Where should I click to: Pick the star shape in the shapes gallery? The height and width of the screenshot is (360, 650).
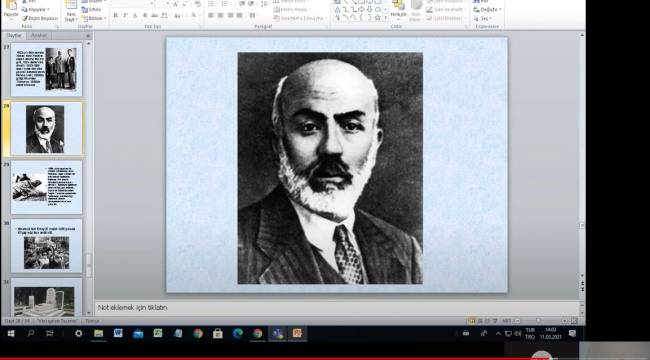click(x=378, y=18)
